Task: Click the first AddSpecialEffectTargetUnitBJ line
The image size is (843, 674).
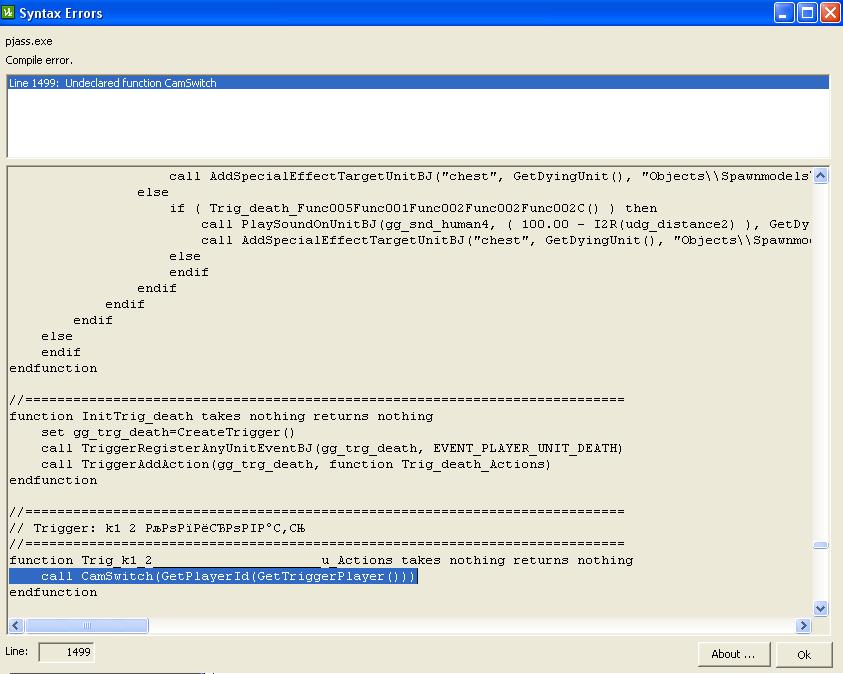Action: pyautogui.click(x=489, y=176)
